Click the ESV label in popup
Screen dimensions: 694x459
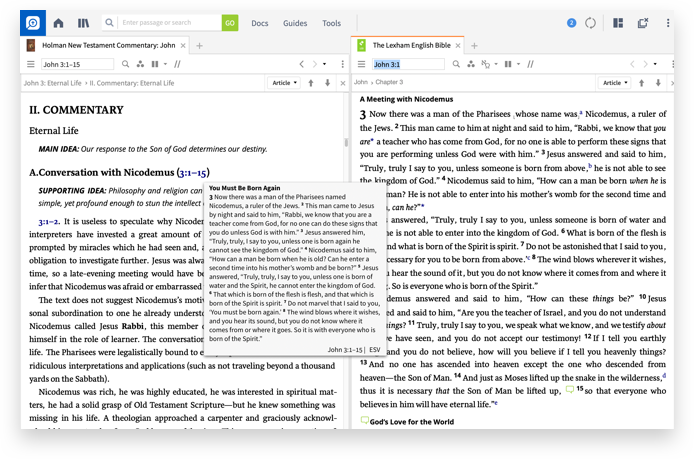click(x=375, y=350)
